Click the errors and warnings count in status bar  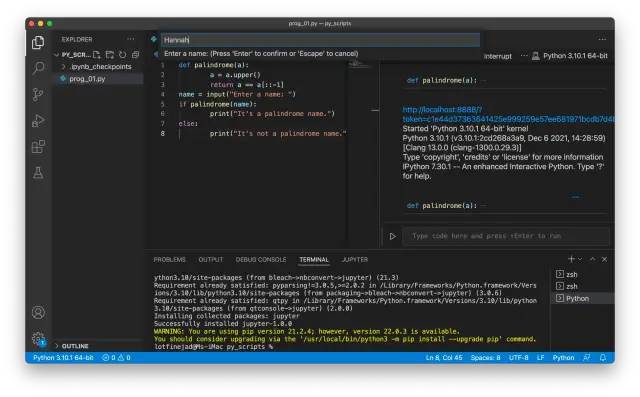pyautogui.click(x=116, y=358)
